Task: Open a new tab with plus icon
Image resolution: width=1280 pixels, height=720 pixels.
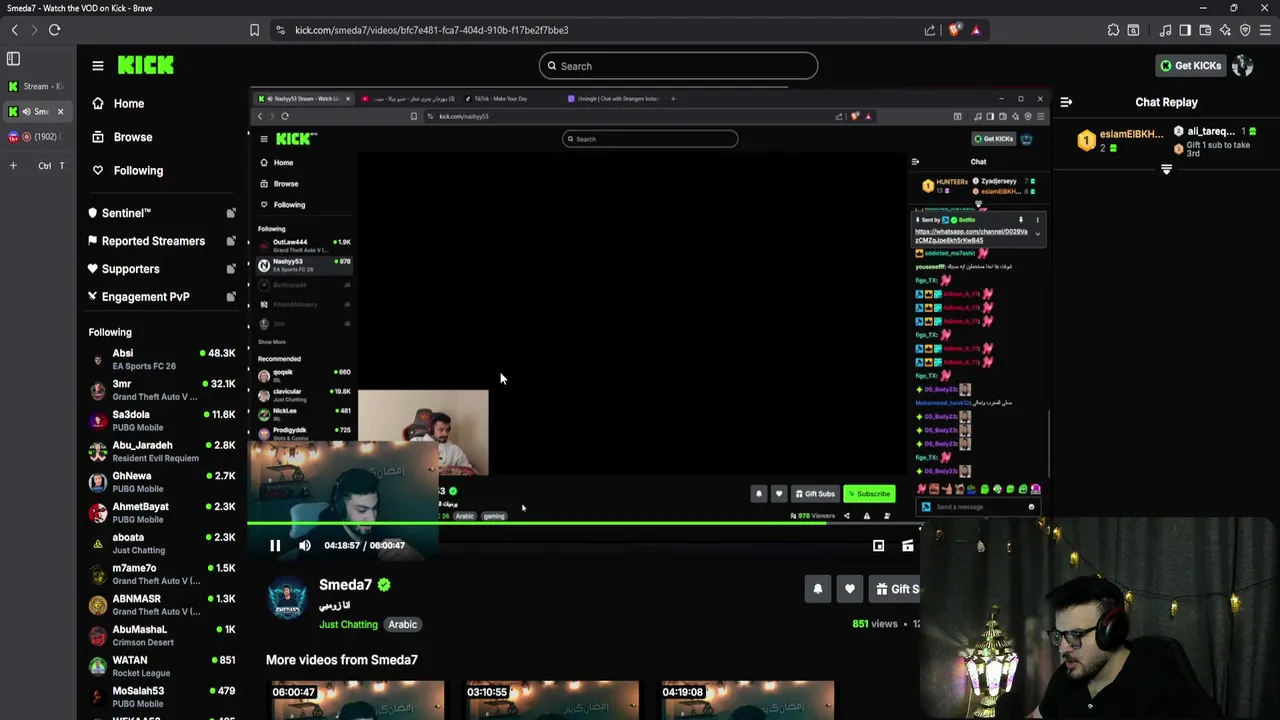Action: point(13,165)
